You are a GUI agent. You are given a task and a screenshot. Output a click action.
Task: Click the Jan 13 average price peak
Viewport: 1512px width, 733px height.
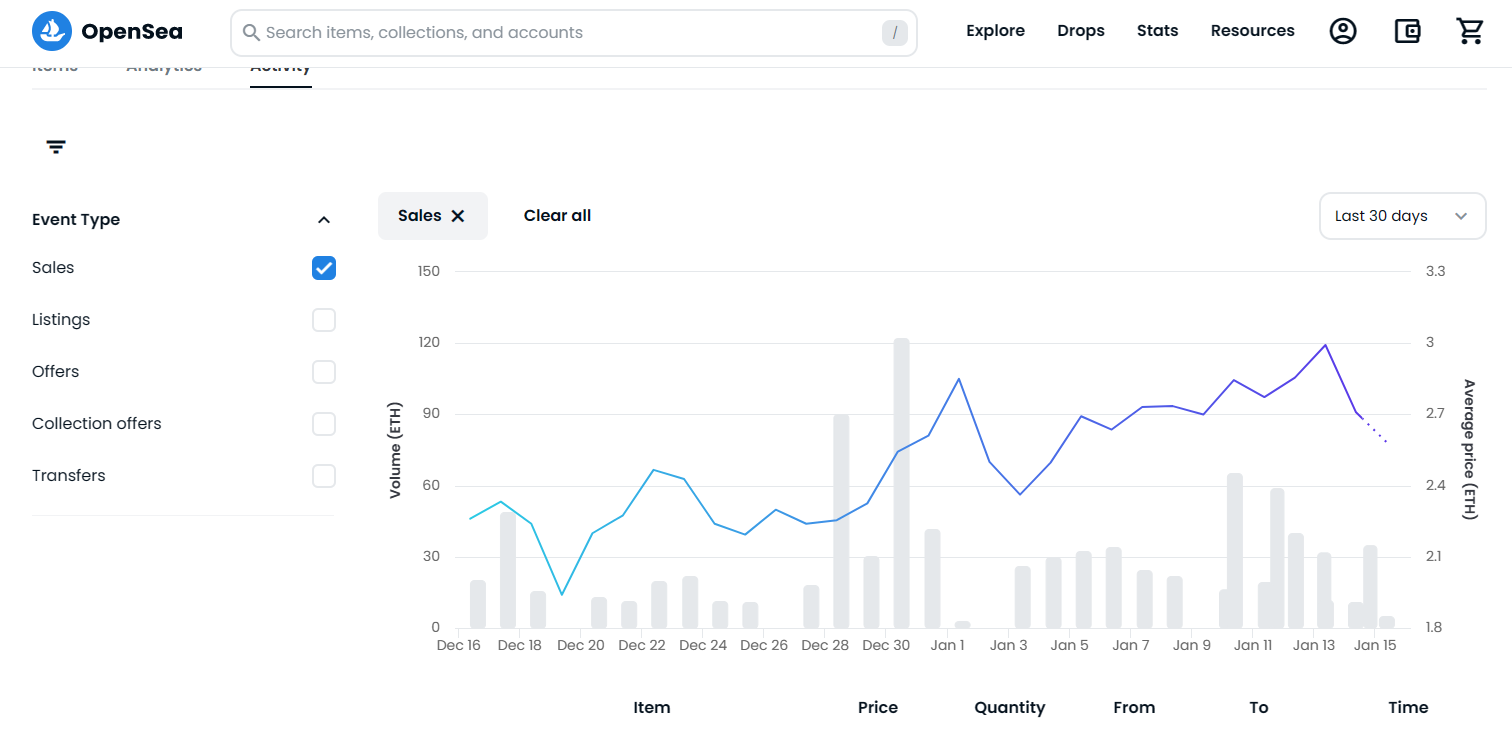(x=1325, y=345)
